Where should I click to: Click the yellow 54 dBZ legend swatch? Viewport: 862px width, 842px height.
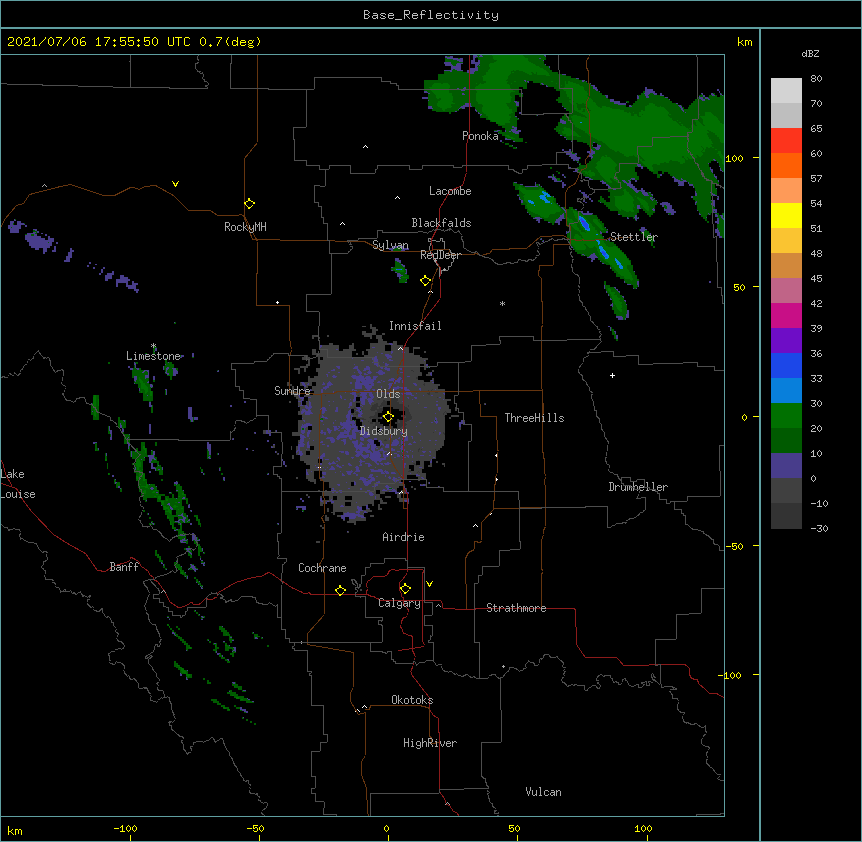click(786, 215)
